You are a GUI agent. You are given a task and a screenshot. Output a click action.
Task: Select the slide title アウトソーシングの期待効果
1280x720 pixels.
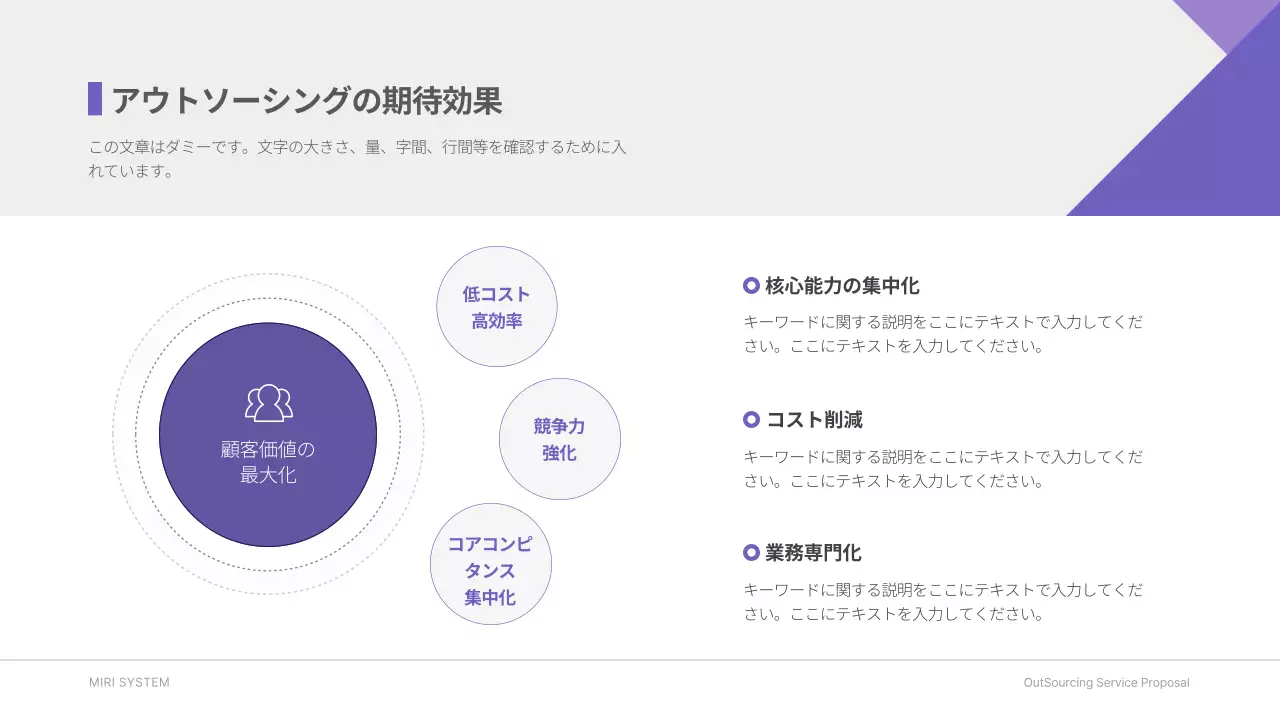tap(308, 101)
